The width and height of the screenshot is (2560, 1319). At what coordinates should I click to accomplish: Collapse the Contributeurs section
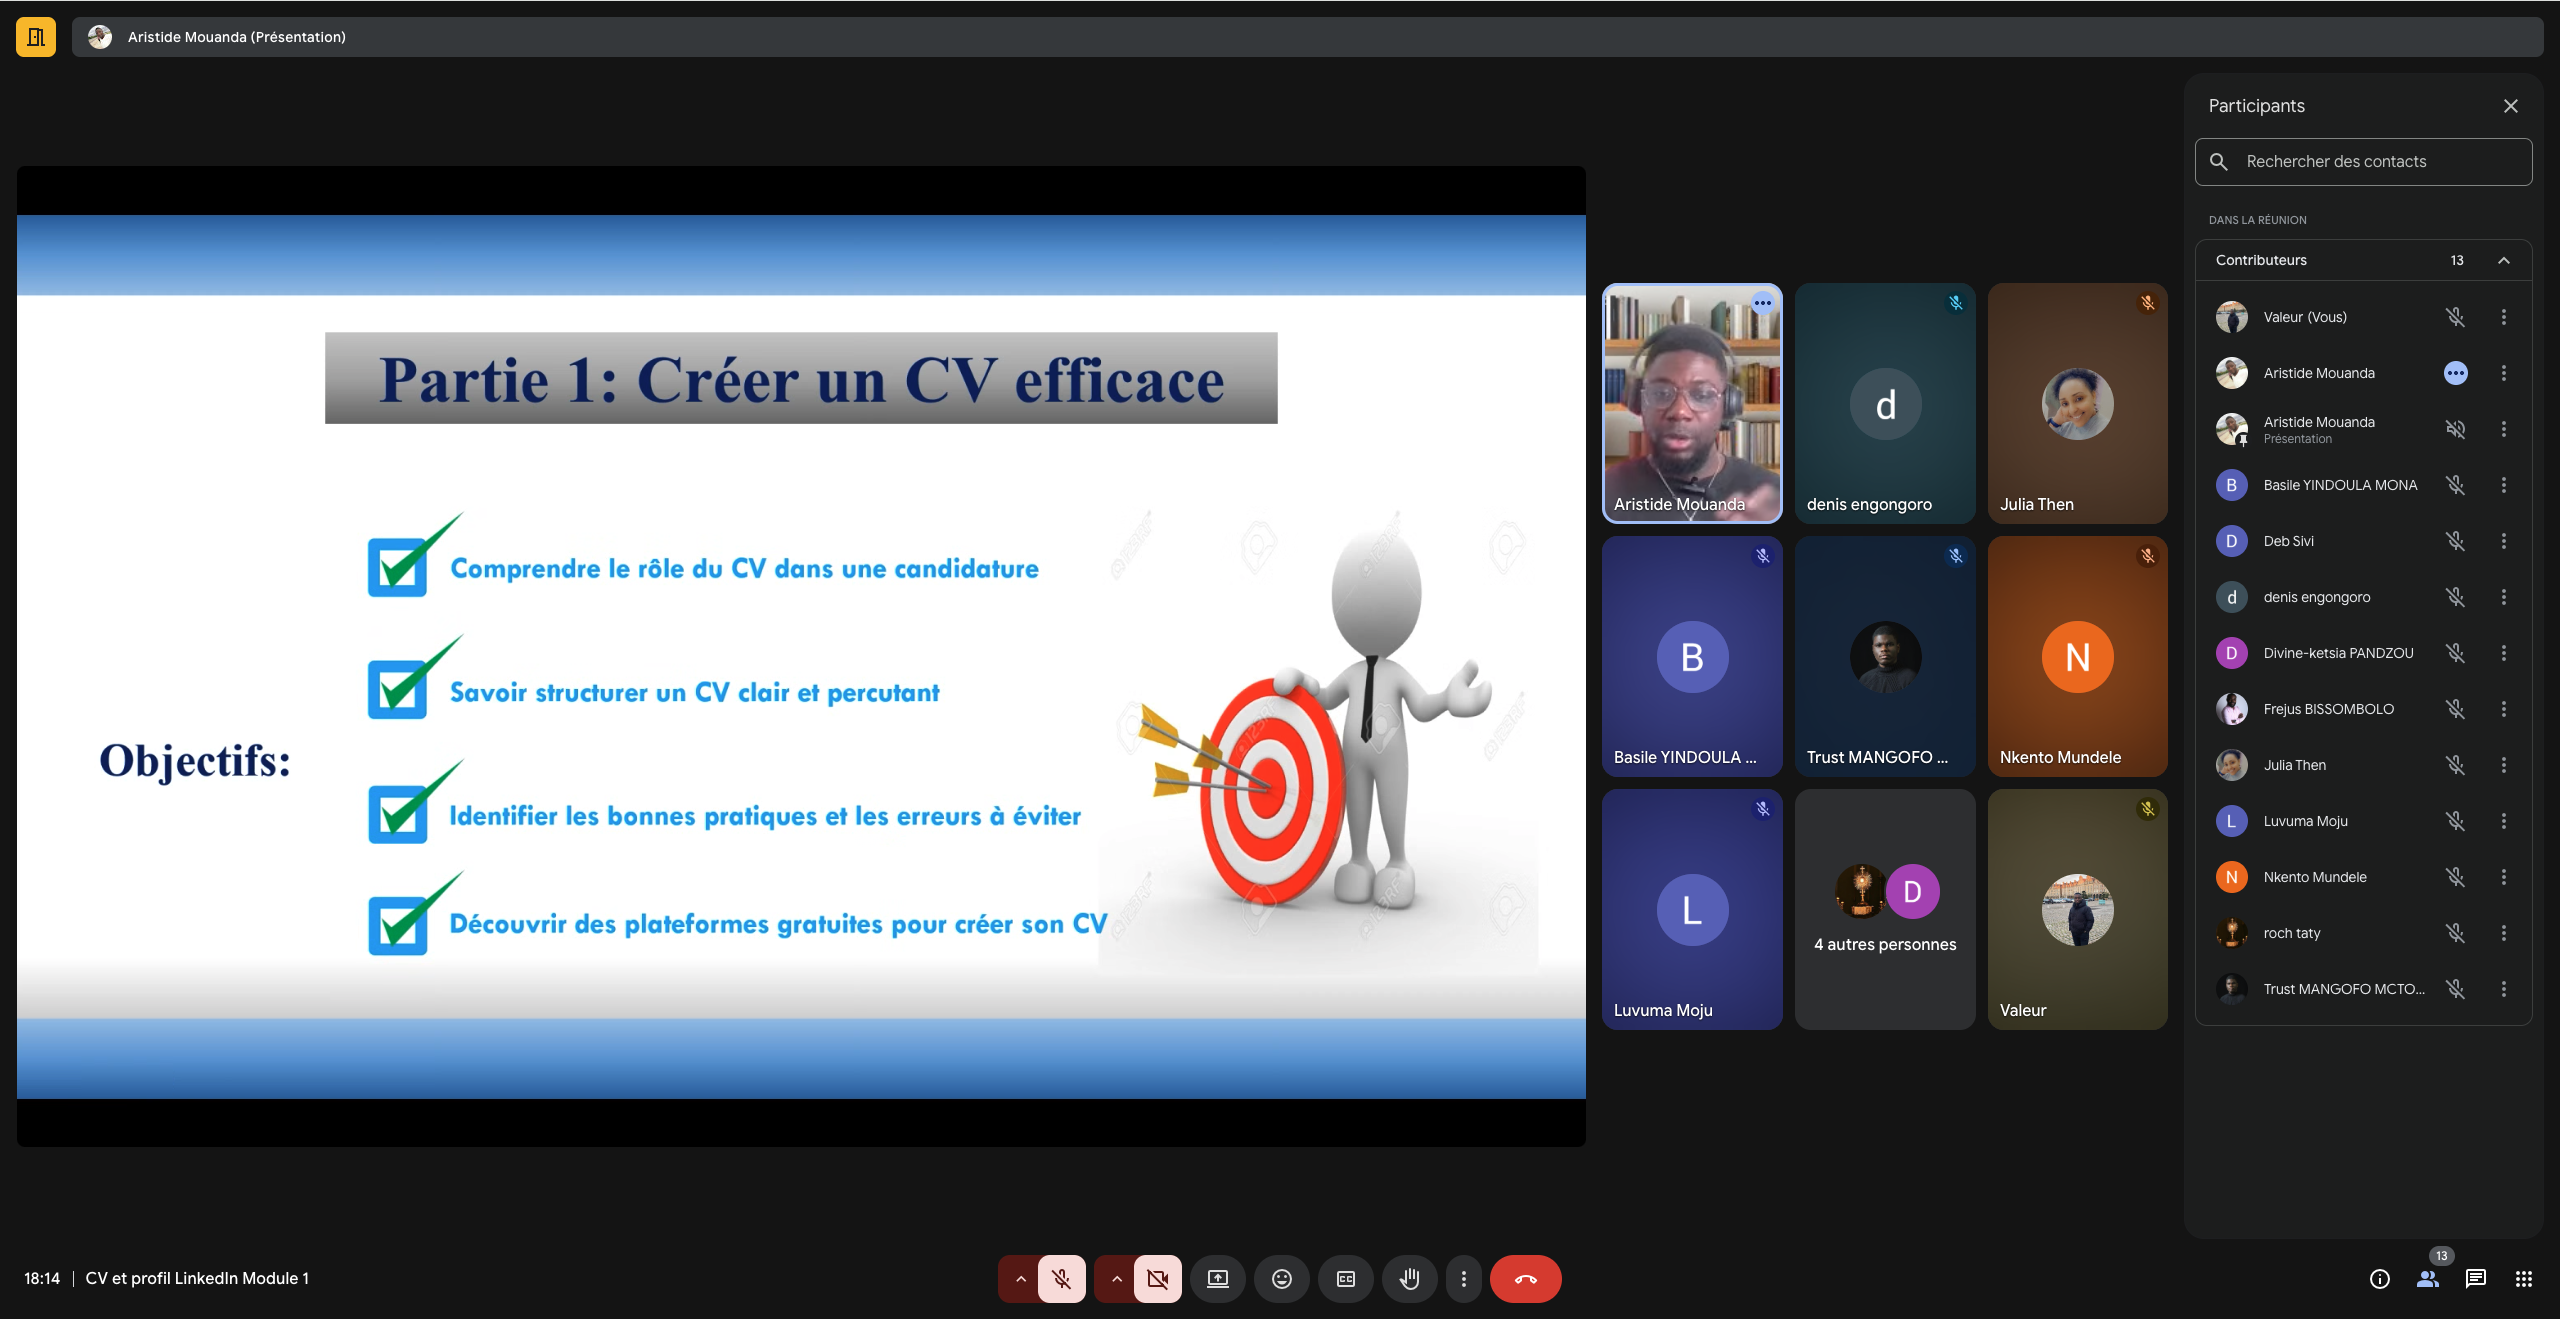coord(2504,260)
